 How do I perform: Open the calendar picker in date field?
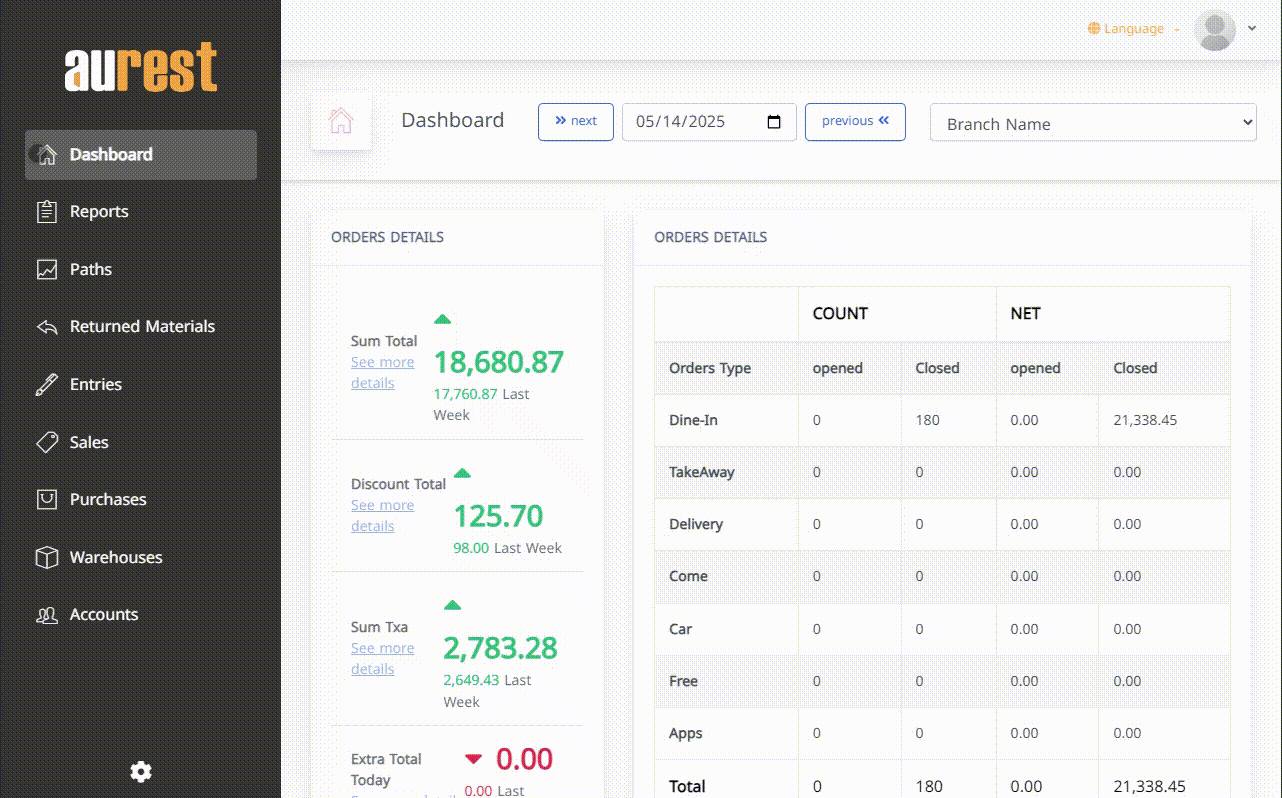tap(774, 122)
